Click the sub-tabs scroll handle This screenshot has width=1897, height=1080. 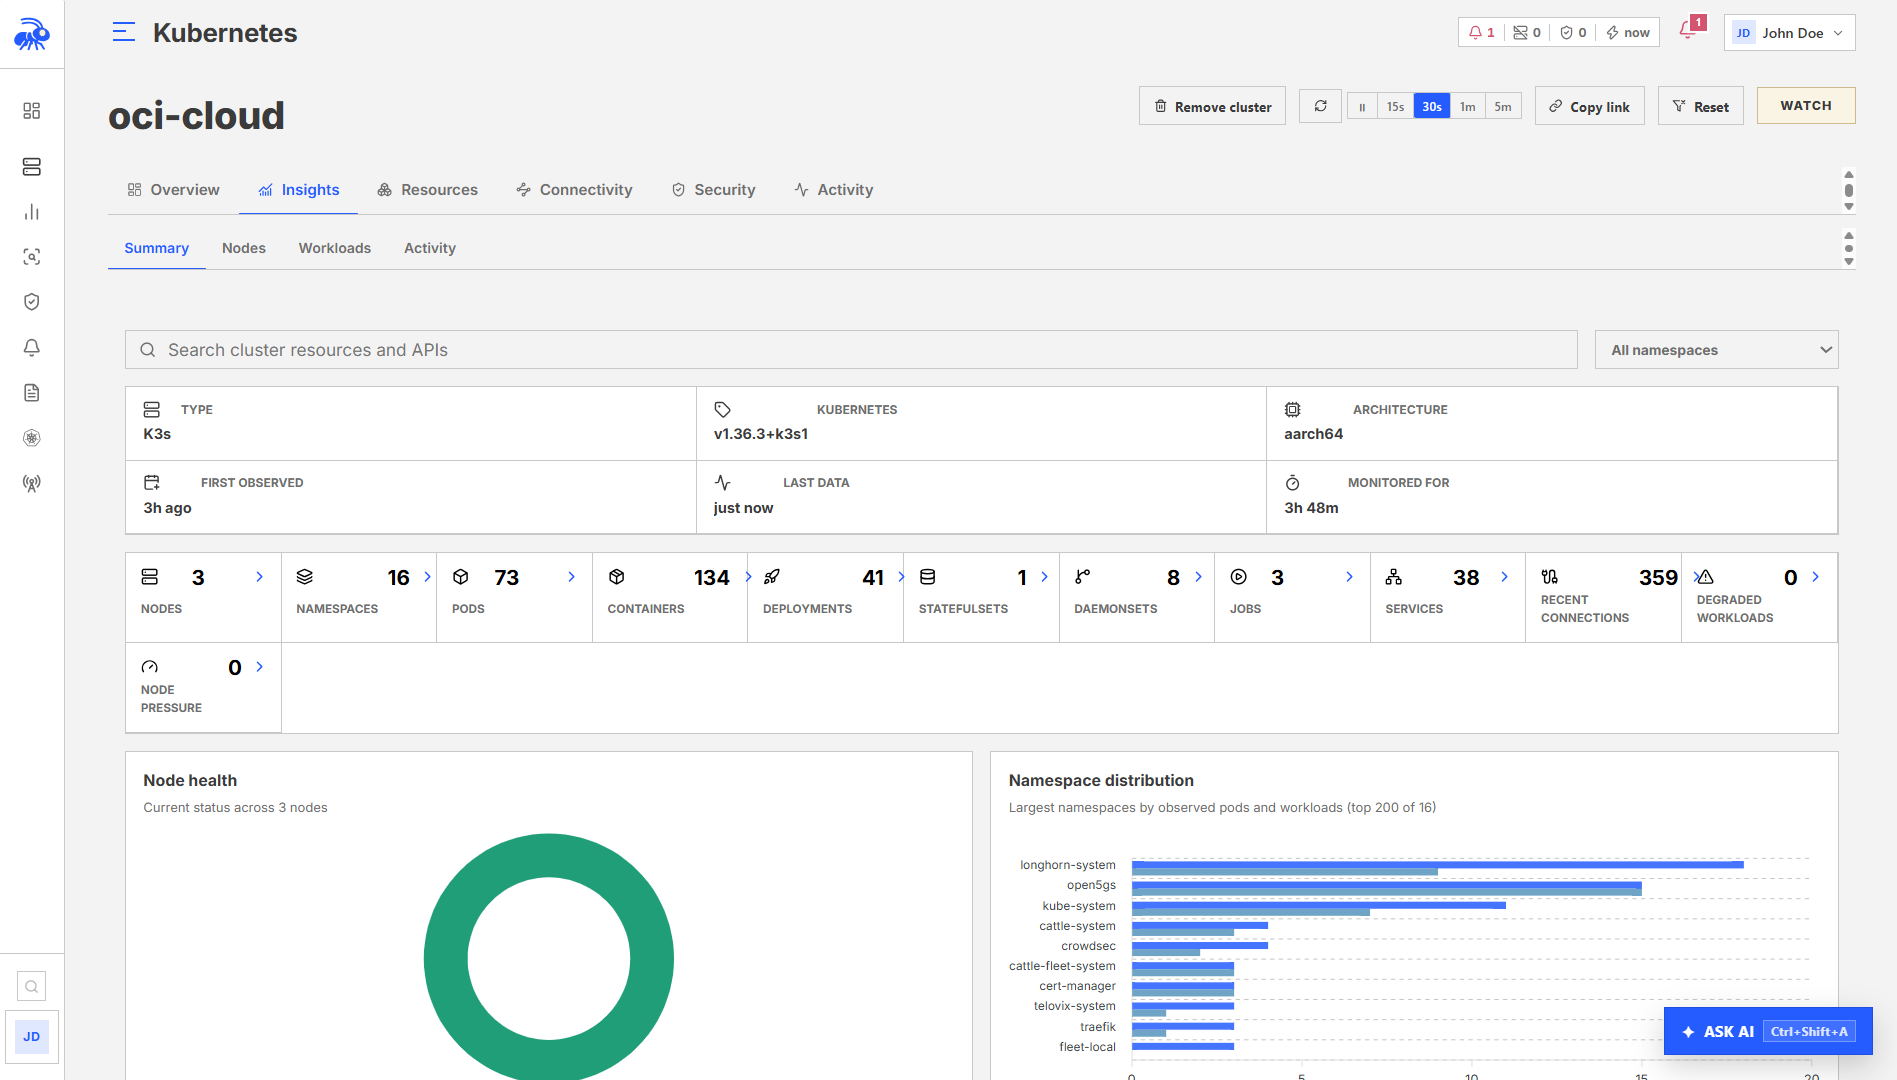point(1849,248)
